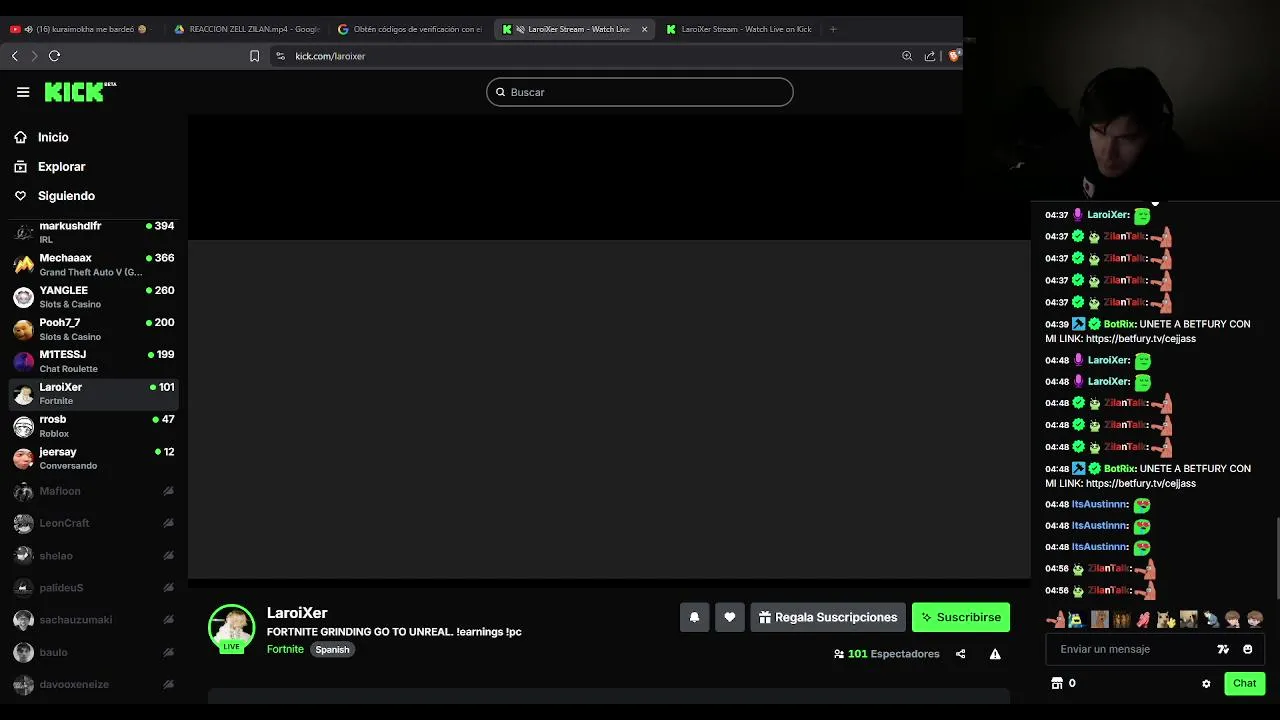The image size is (1280, 720).
Task: Open chat settings gear icon
Action: [1206, 684]
